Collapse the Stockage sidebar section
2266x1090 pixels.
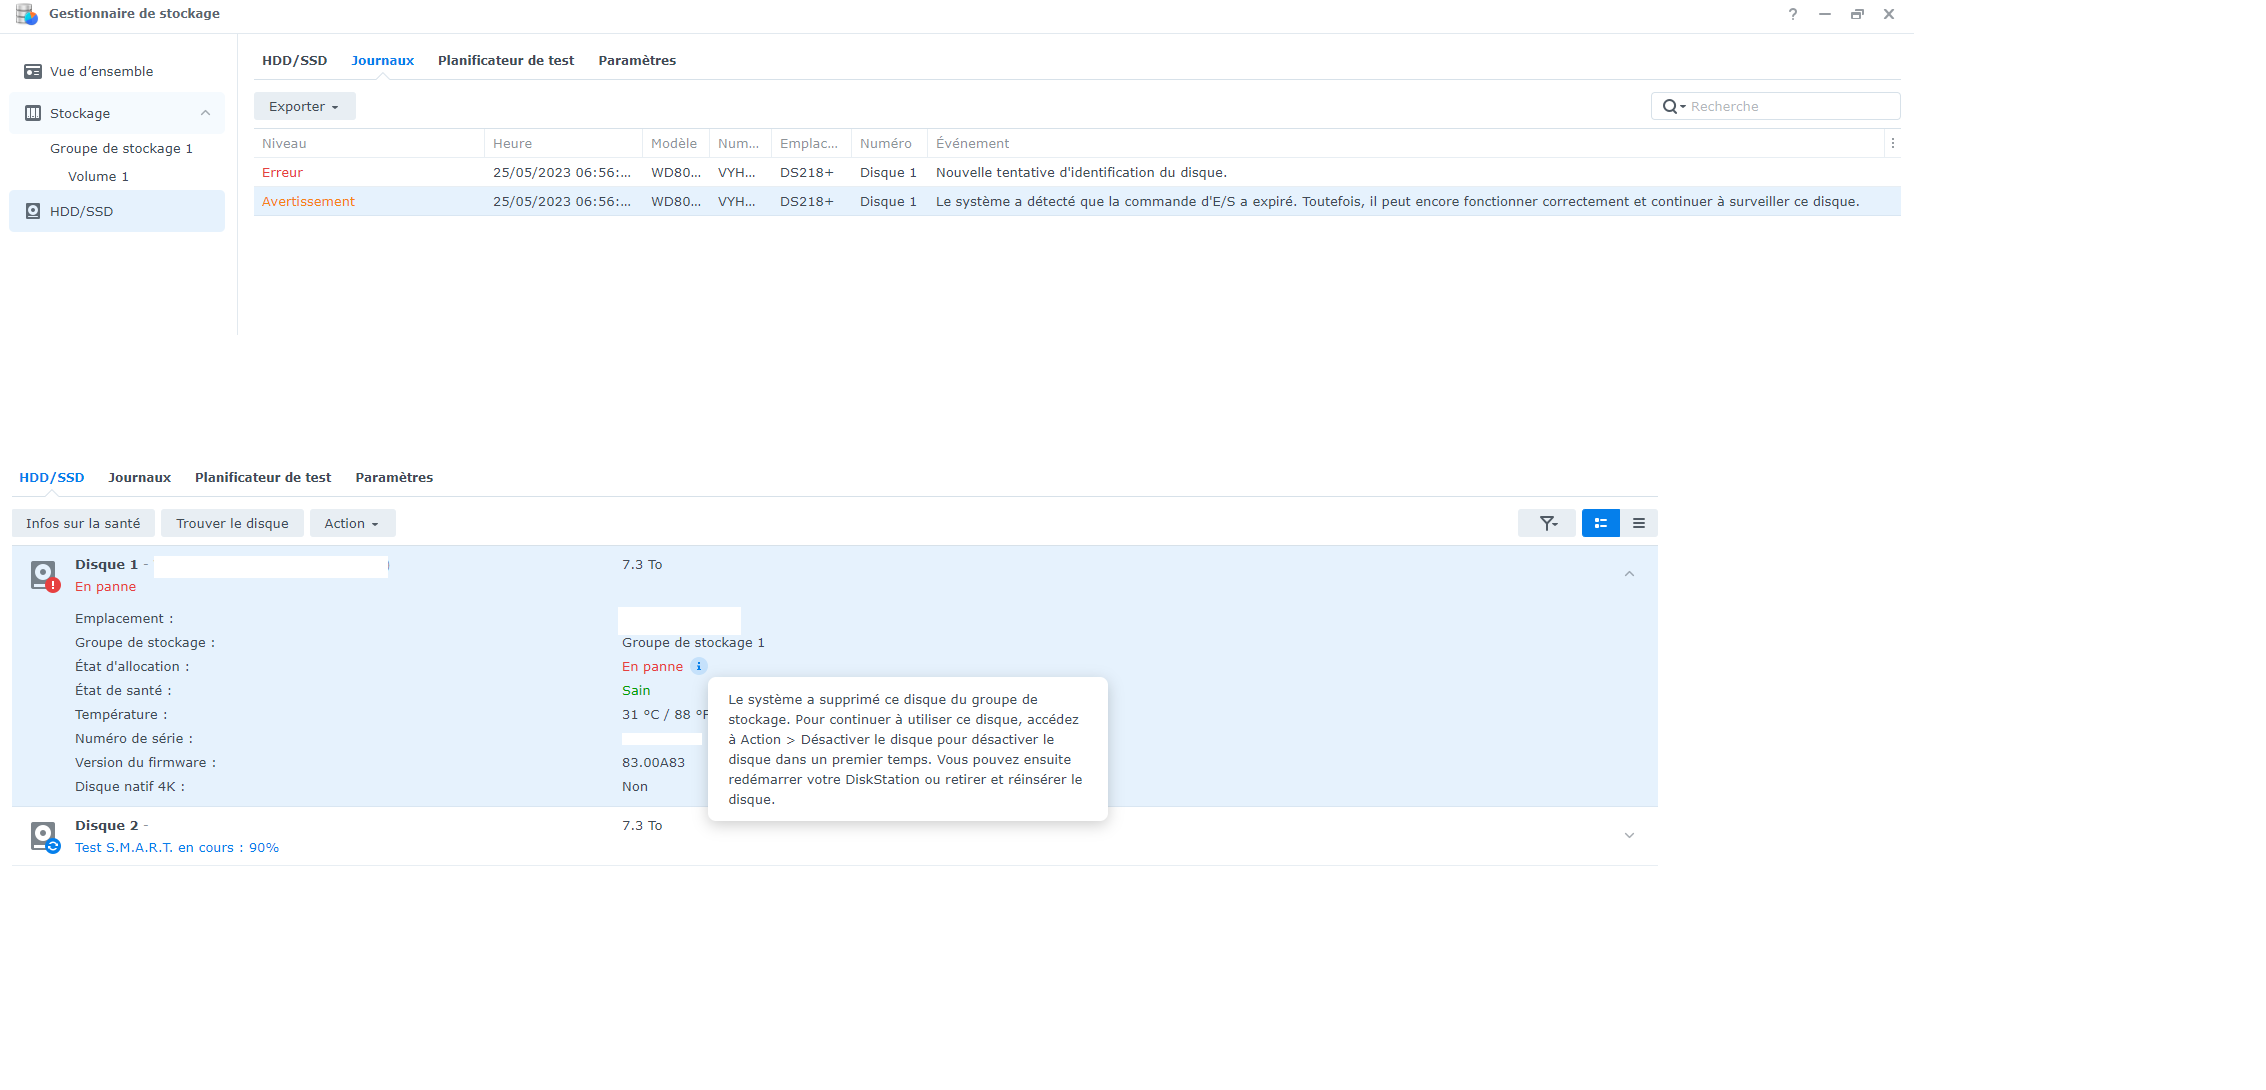[x=205, y=113]
